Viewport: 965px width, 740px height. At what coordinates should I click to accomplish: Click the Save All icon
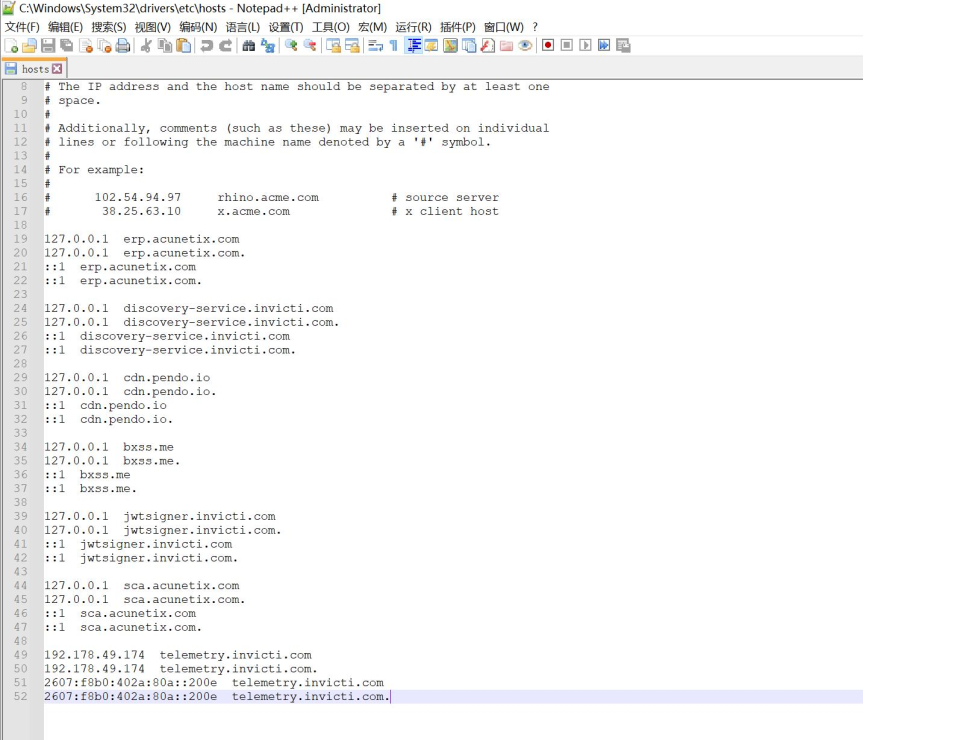tap(66, 46)
